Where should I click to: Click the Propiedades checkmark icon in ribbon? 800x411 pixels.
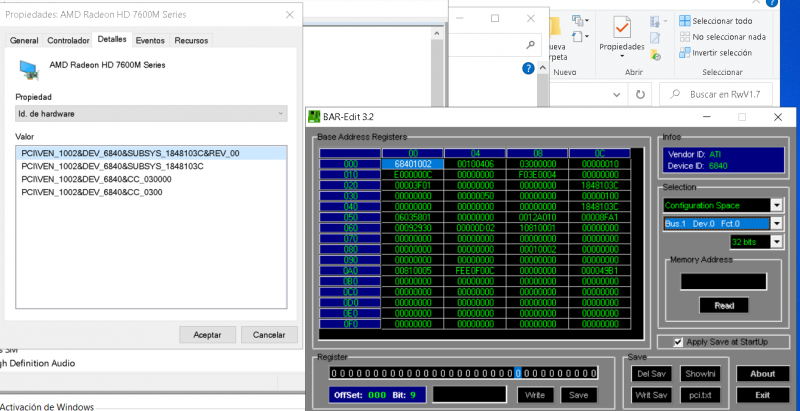tap(621, 26)
